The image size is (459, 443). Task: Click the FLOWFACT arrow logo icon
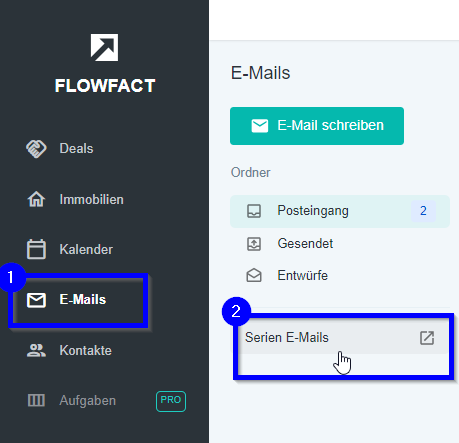104,47
